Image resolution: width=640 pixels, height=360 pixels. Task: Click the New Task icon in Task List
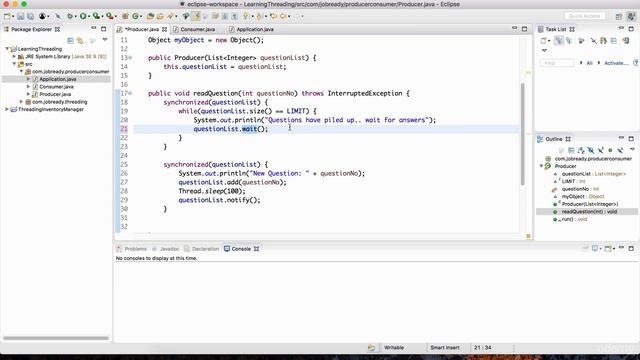click(544, 40)
